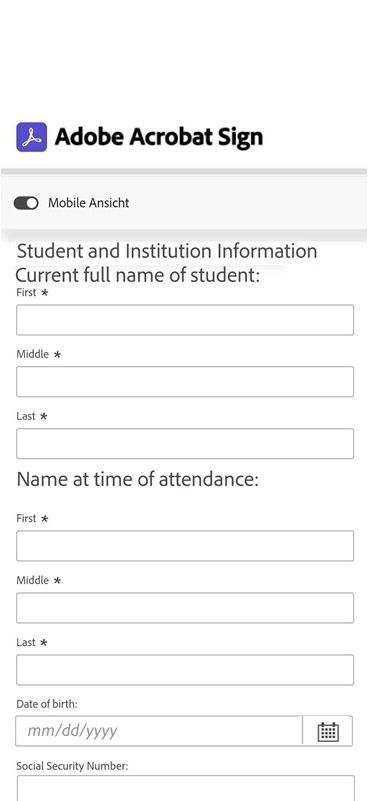Click the Adobe Acrobat purple logo icon
Viewport: 368px width, 801px height.
point(32,137)
